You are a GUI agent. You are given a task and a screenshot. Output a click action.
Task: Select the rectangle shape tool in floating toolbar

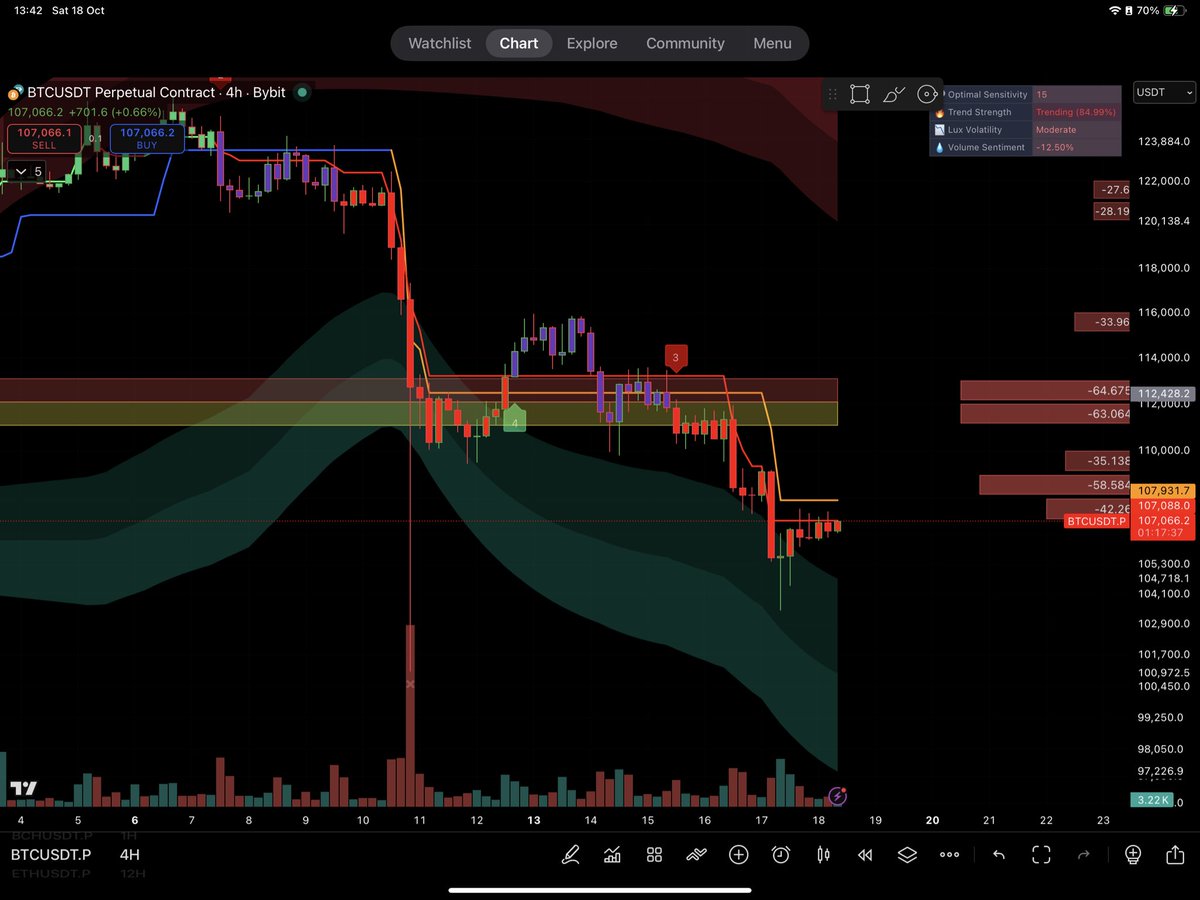(x=859, y=95)
